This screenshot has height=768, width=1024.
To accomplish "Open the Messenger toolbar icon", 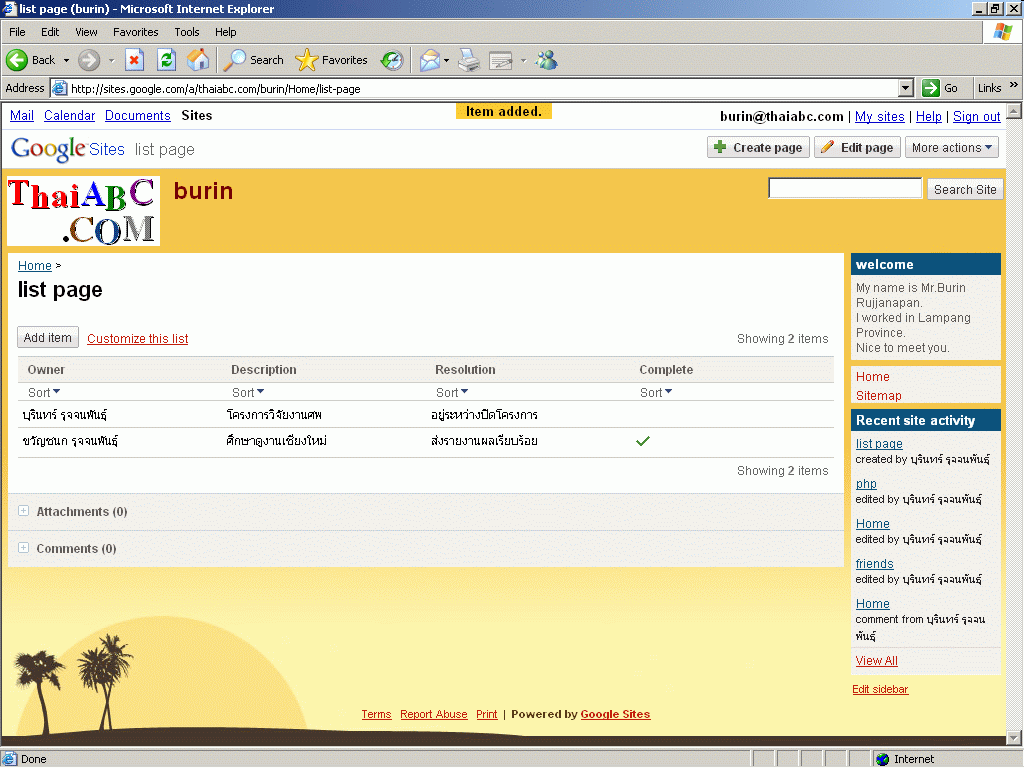I will pyautogui.click(x=546, y=60).
